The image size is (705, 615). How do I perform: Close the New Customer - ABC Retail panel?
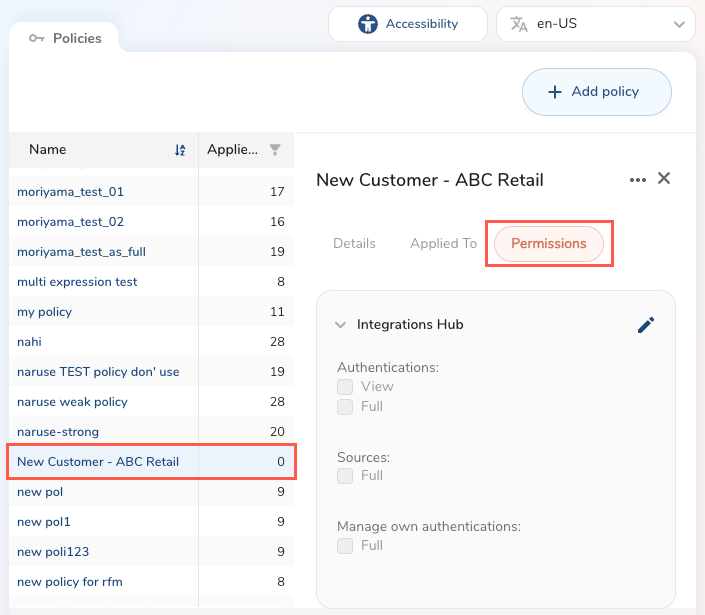pos(664,179)
